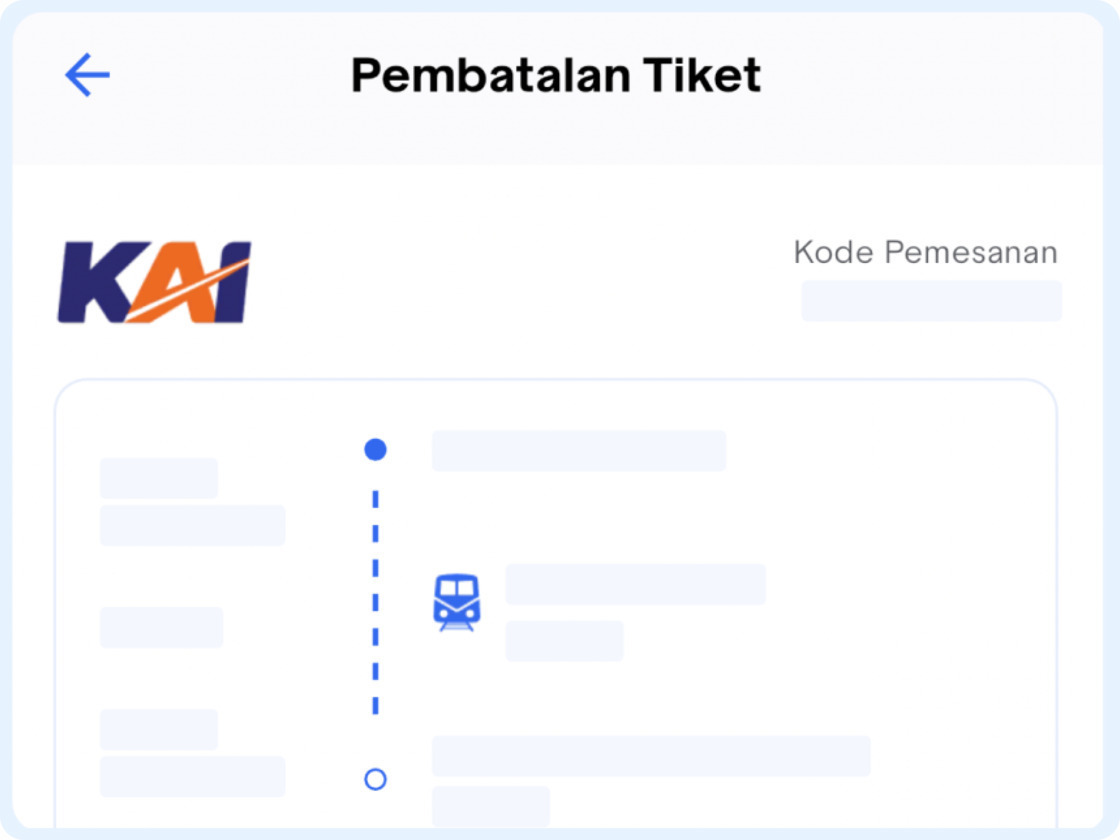Click the placeholder bar beside the origin dot
The height and width of the screenshot is (840, 1120).
pos(578,450)
